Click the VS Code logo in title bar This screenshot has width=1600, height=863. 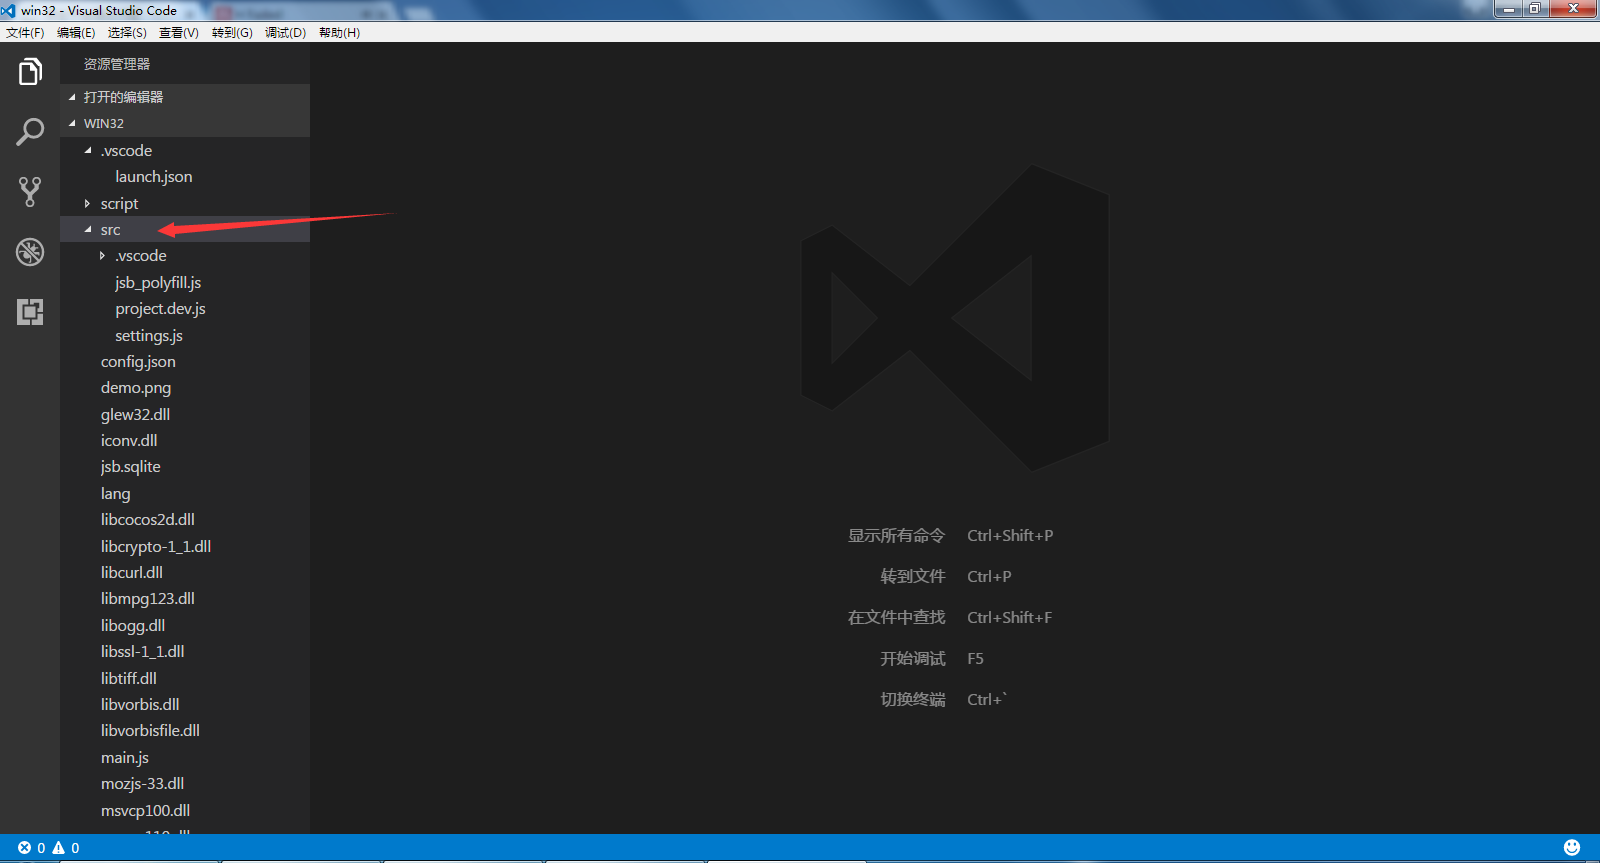click(x=9, y=10)
